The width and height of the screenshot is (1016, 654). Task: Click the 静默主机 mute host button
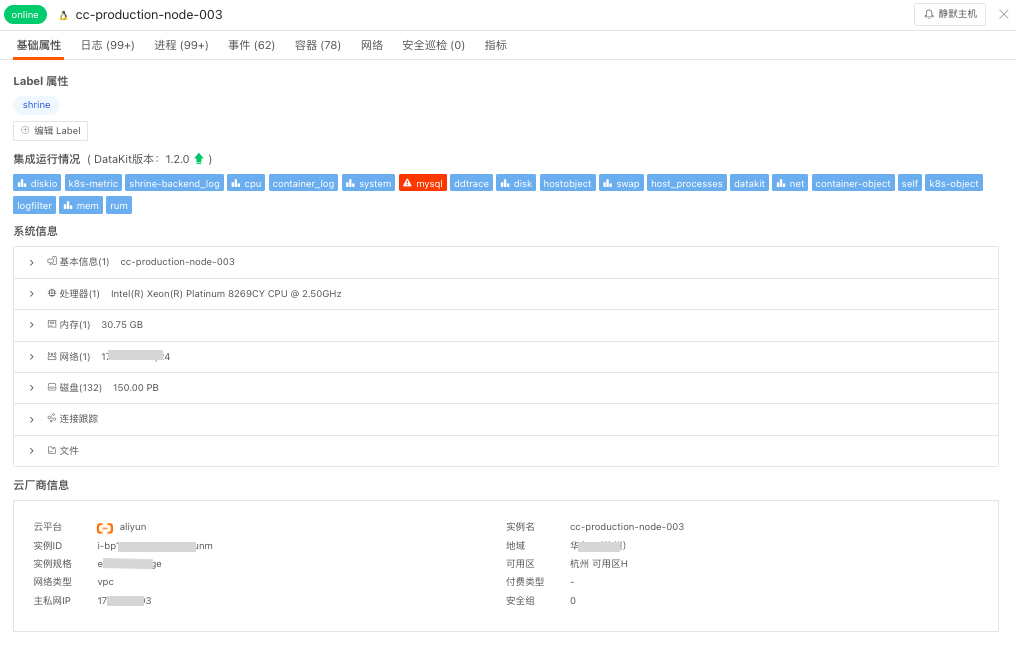(x=949, y=14)
